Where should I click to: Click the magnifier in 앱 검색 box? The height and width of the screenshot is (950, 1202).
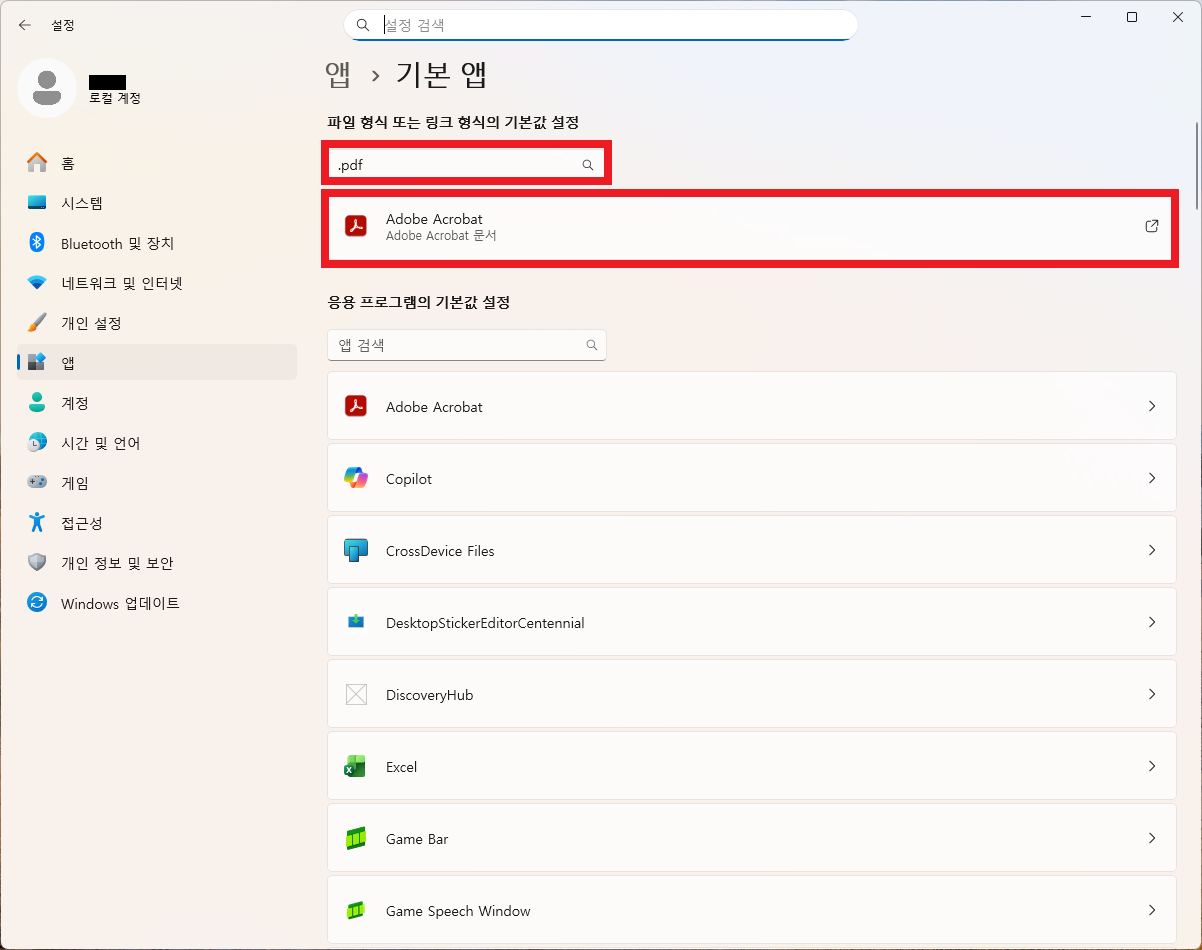pyautogui.click(x=592, y=345)
